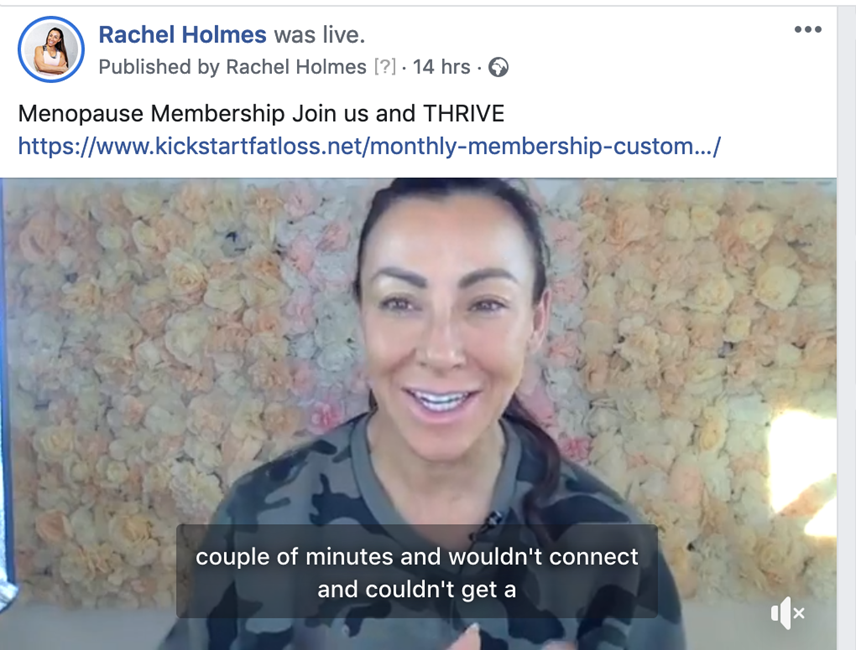The height and width of the screenshot is (650, 856).
Task: Click the word THRIVE in the post
Action: [463, 114]
